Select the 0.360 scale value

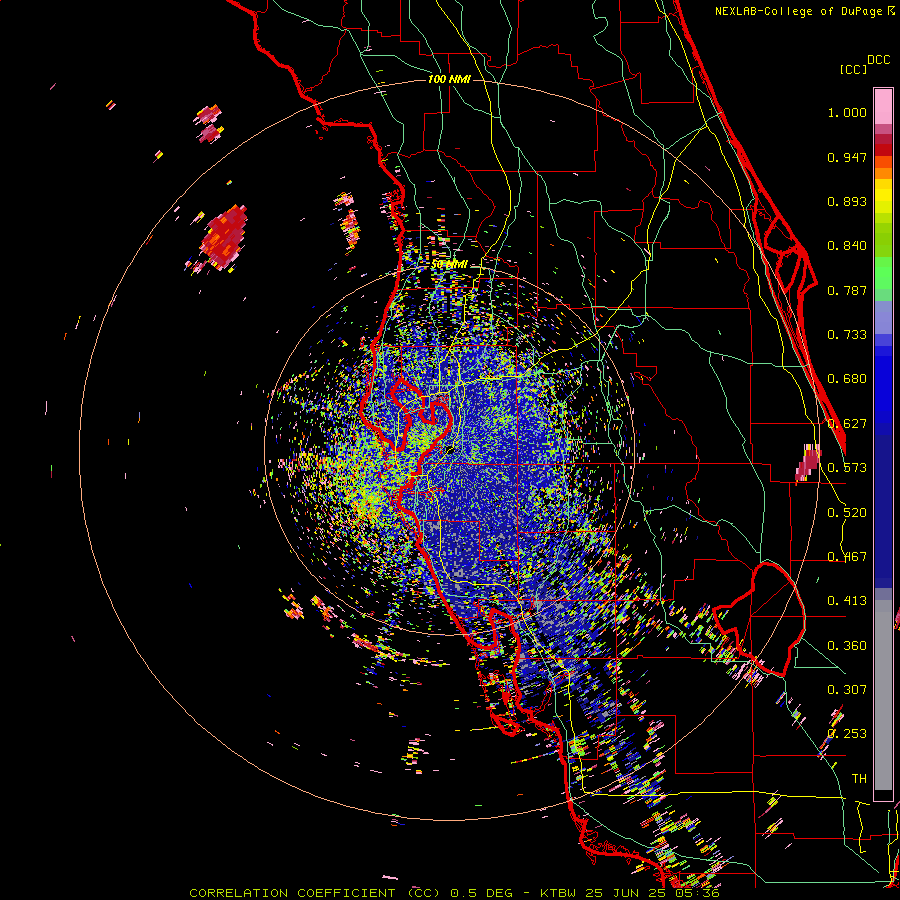click(x=847, y=646)
